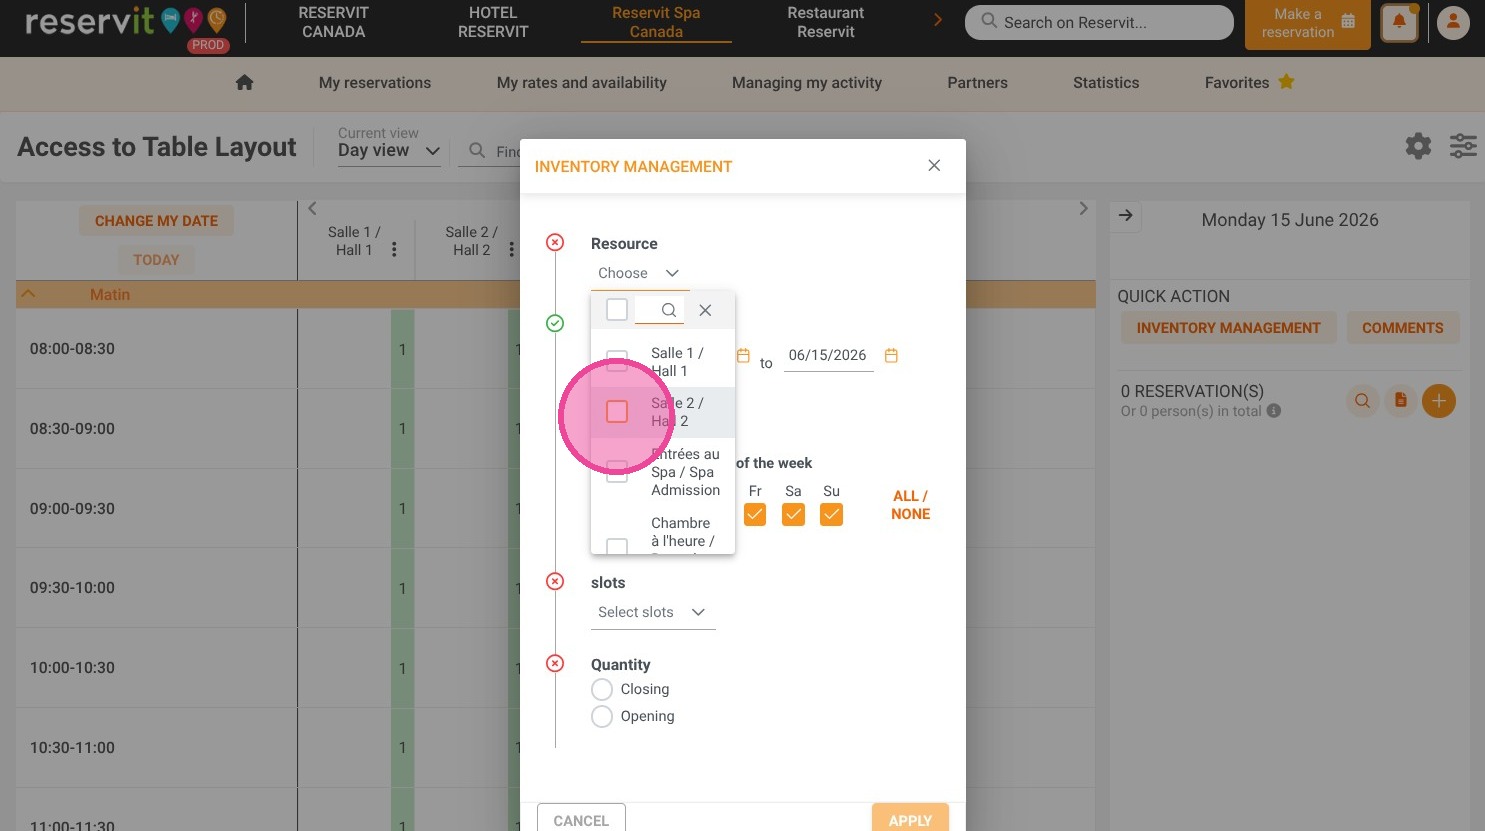Click ALL / NONE days link

(x=910, y=505)
